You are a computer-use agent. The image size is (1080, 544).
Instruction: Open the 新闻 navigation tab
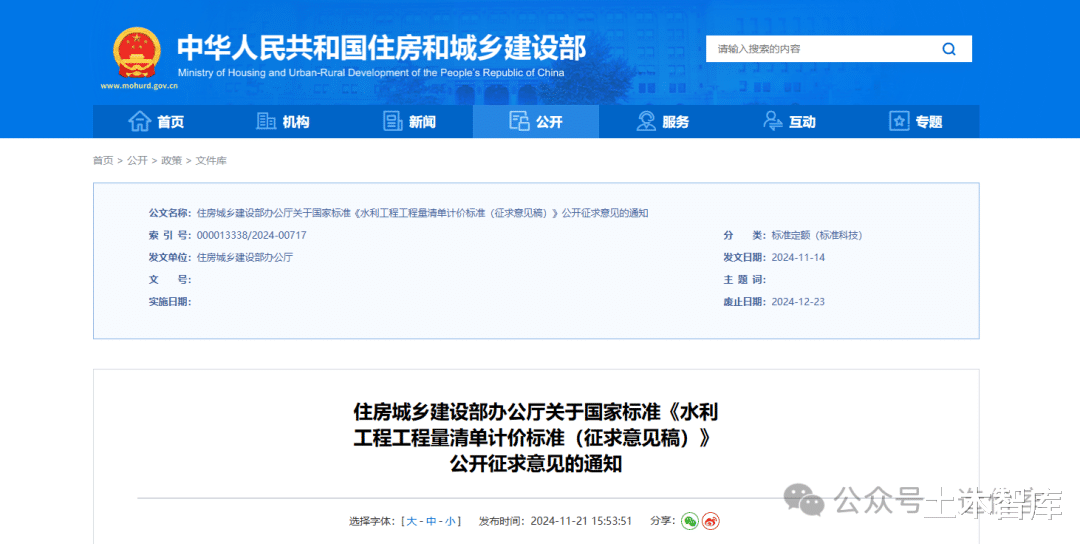pyautogui.click(x=409, y=122)
